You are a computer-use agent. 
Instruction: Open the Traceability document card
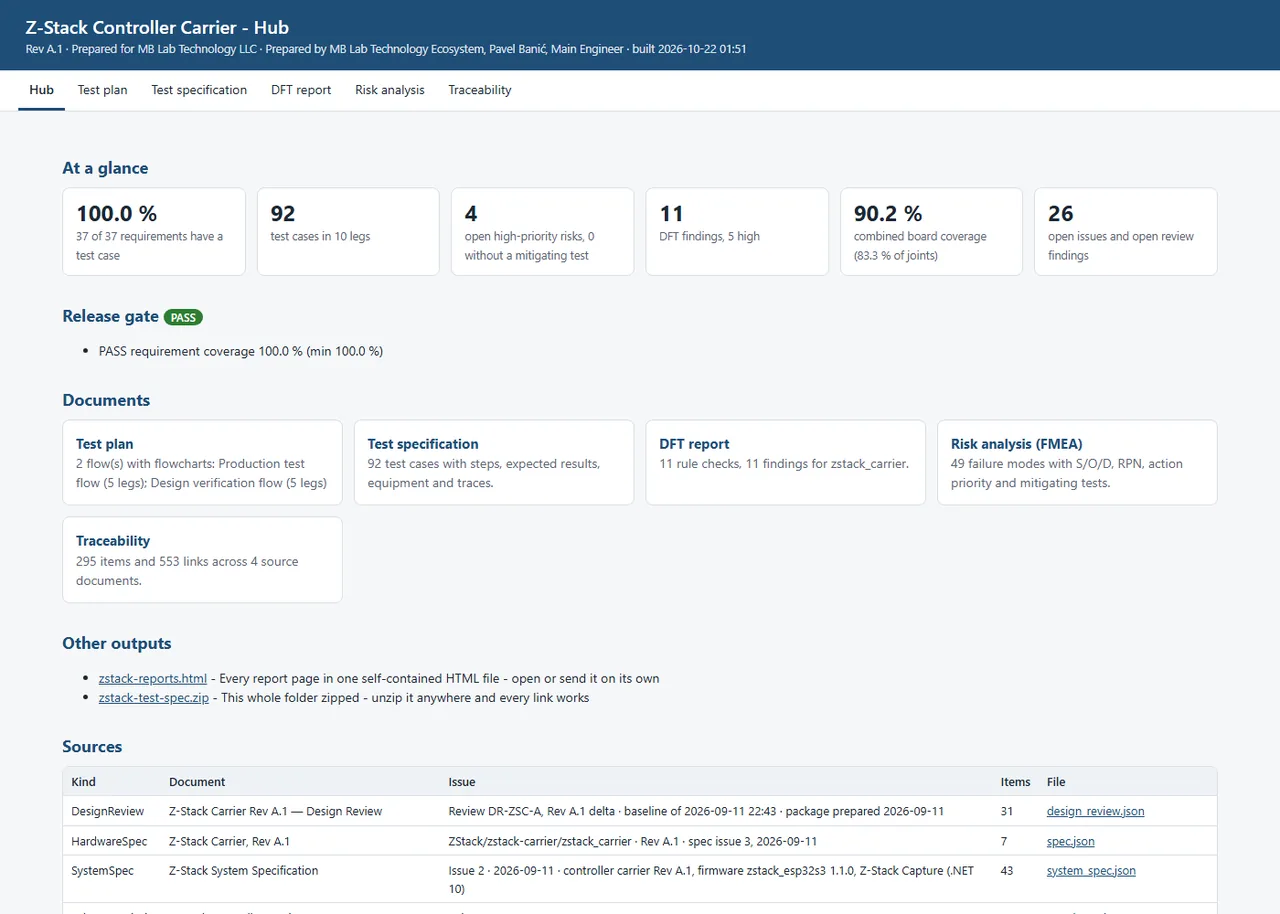pos(202,560)
